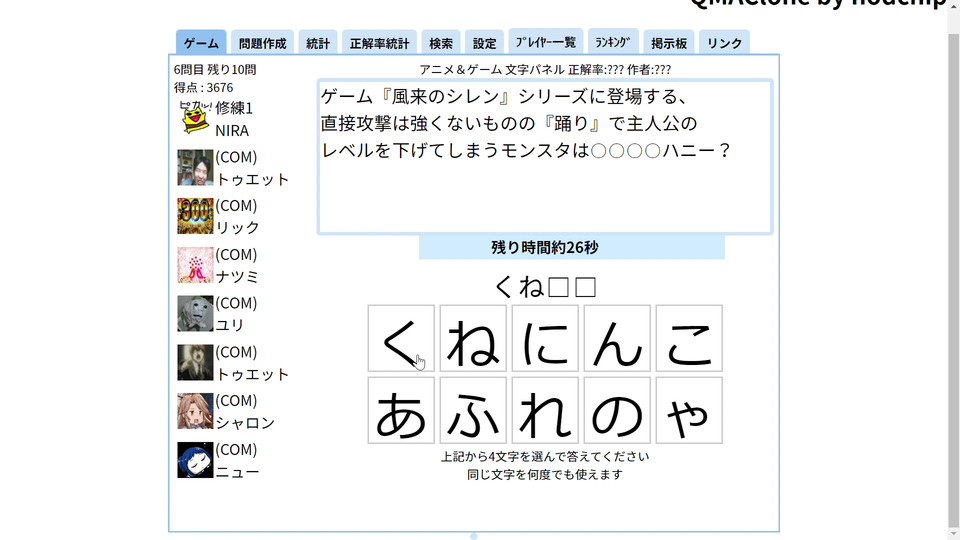Click NIRA's yellow smiley avatar
This screenshot has height=540, width=960.
pos(195,118)
